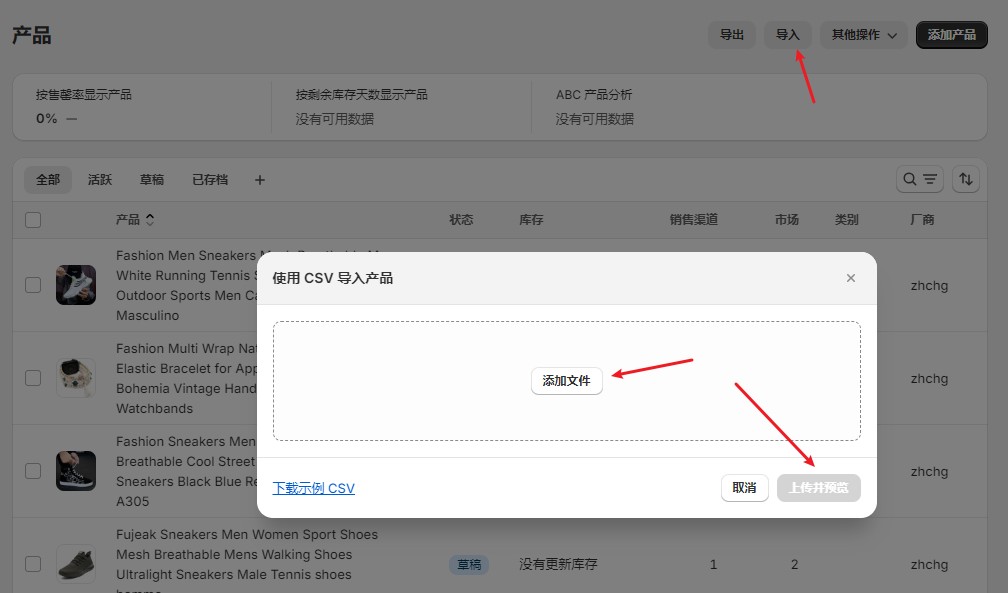Click the 销售渠道 column header
Viewport: 1008px width, 593px height.
[x=694, y=219]
